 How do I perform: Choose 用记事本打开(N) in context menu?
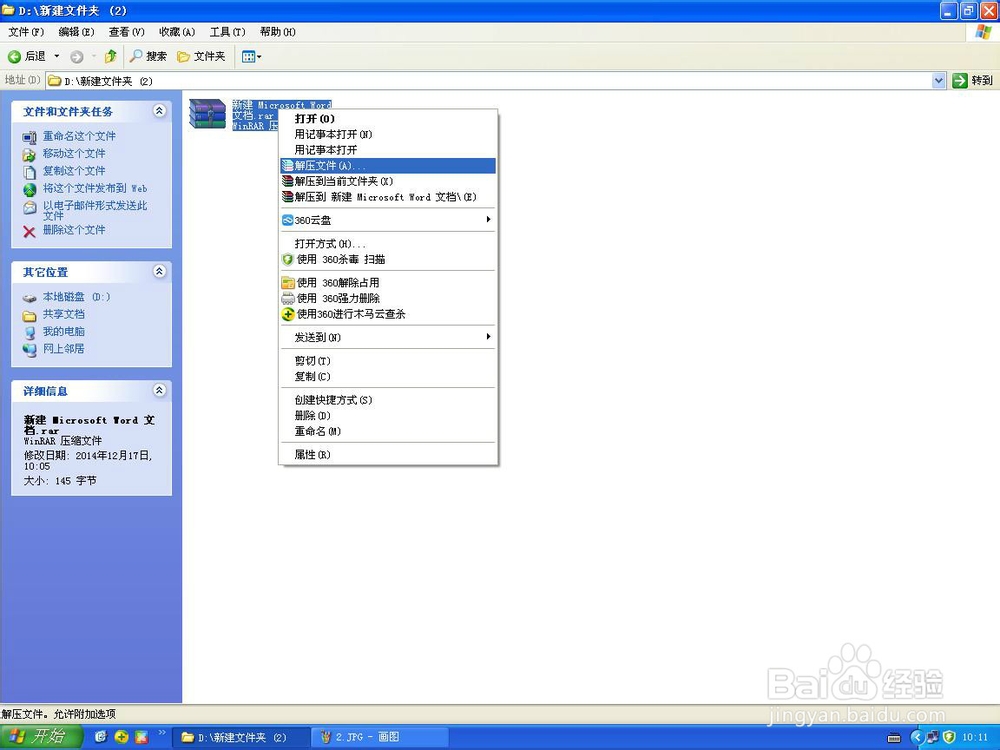click(x=388, y=134)
